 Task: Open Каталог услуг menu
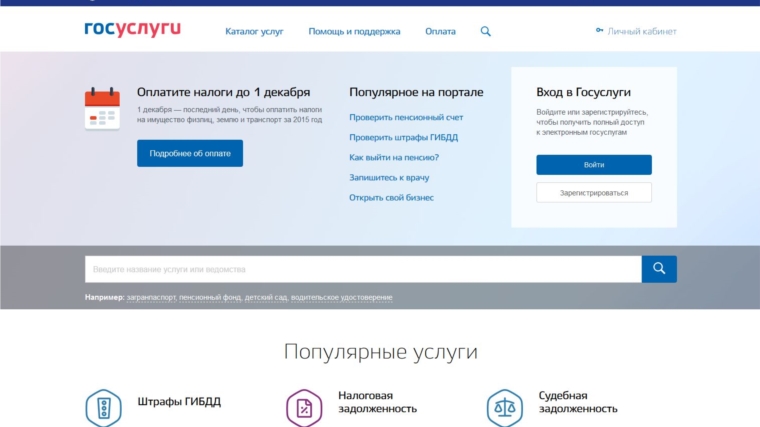pos(254,32)
